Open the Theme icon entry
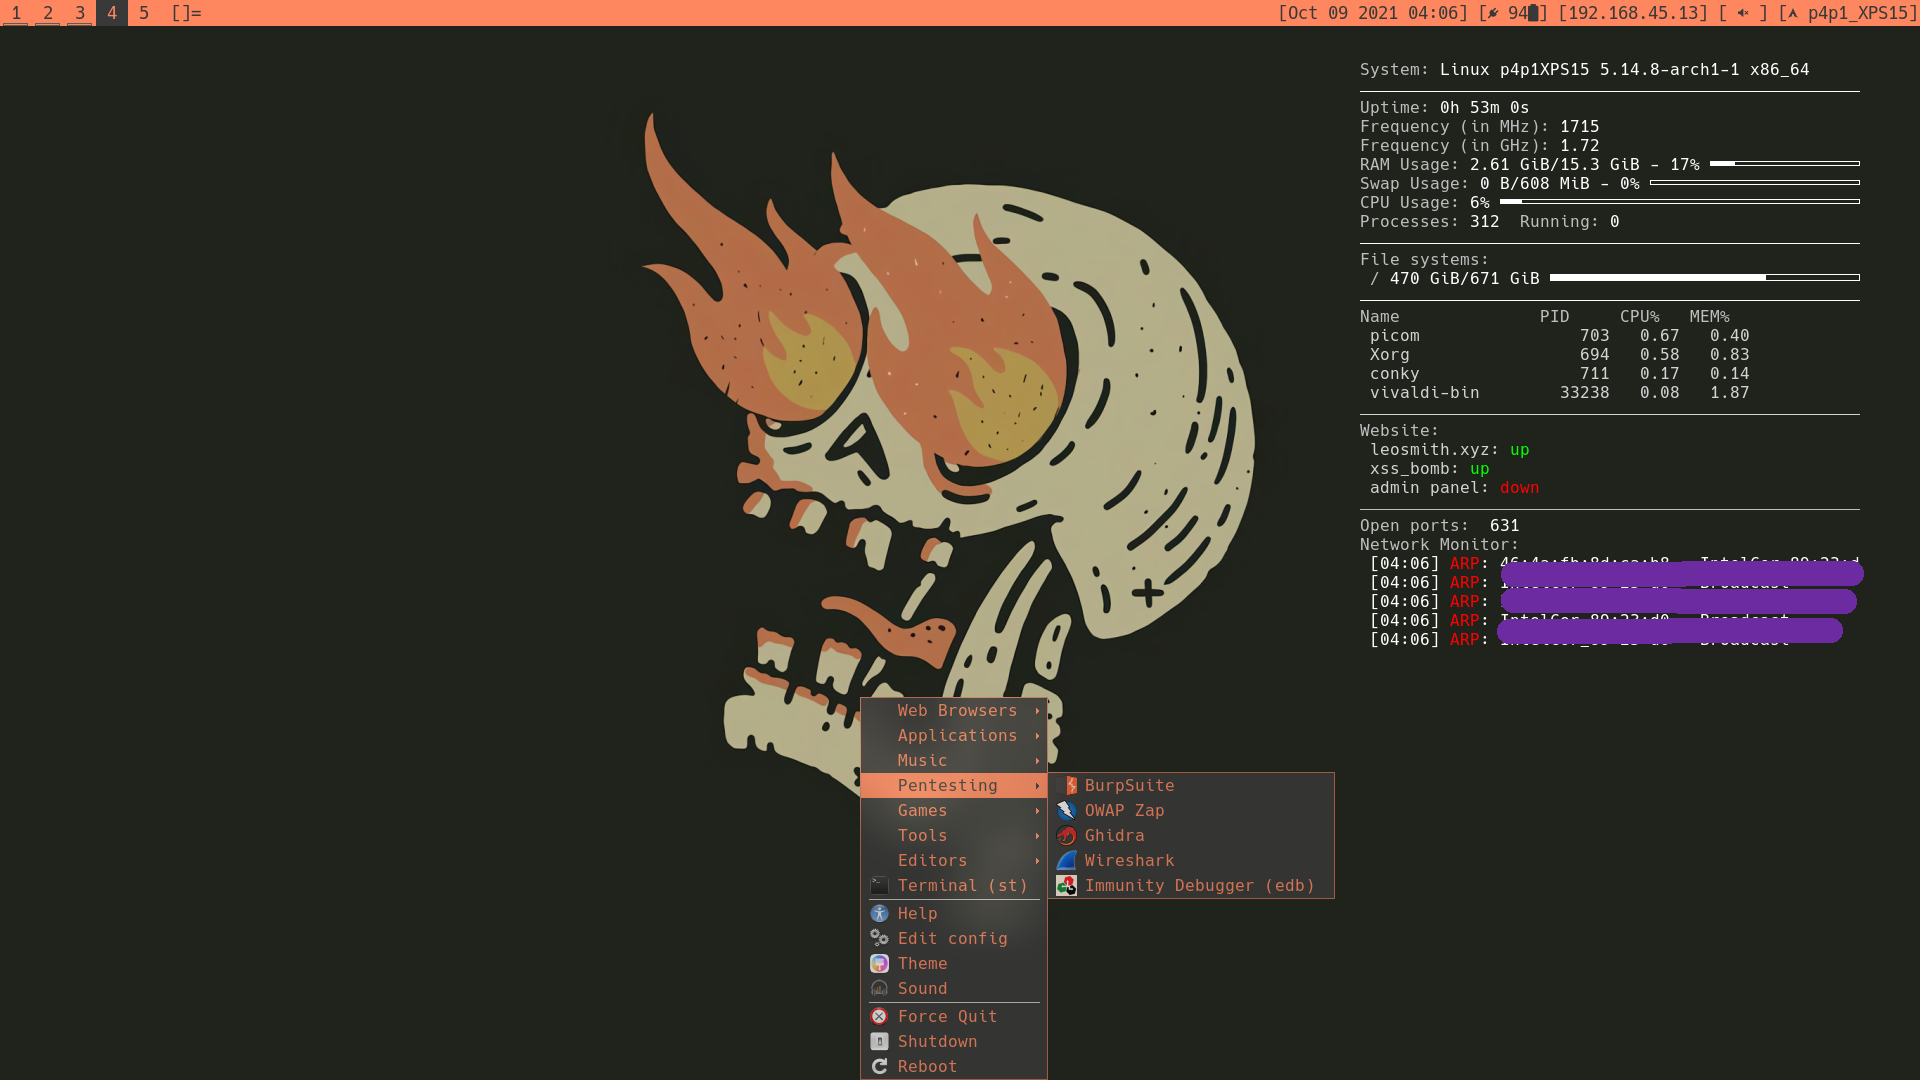Image resolution: width=1920 pixels, height=1080 pixels. click(x=879, y=964)
